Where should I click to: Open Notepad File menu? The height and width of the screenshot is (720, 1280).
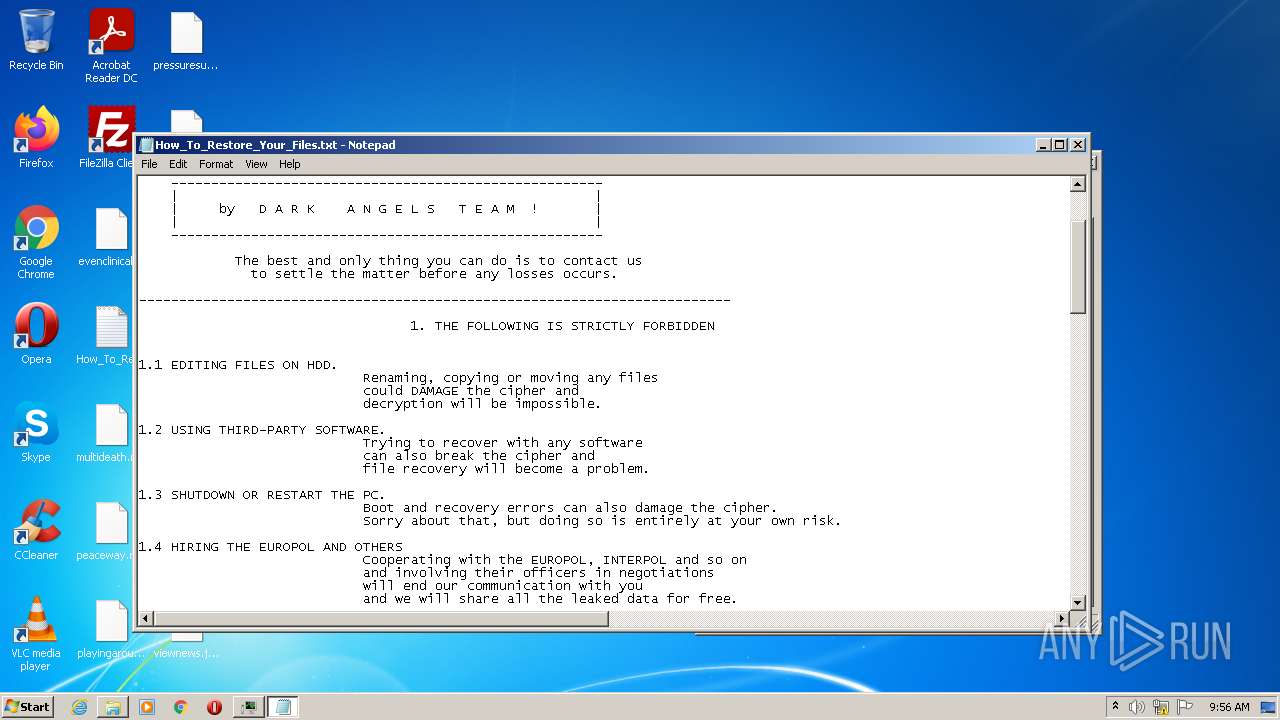(149, 164)
